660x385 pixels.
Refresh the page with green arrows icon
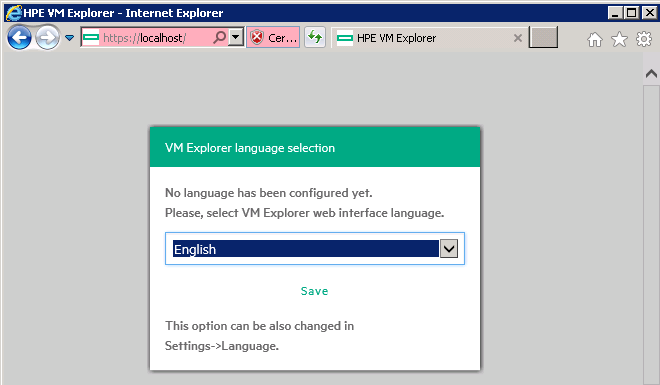(315, 37)
